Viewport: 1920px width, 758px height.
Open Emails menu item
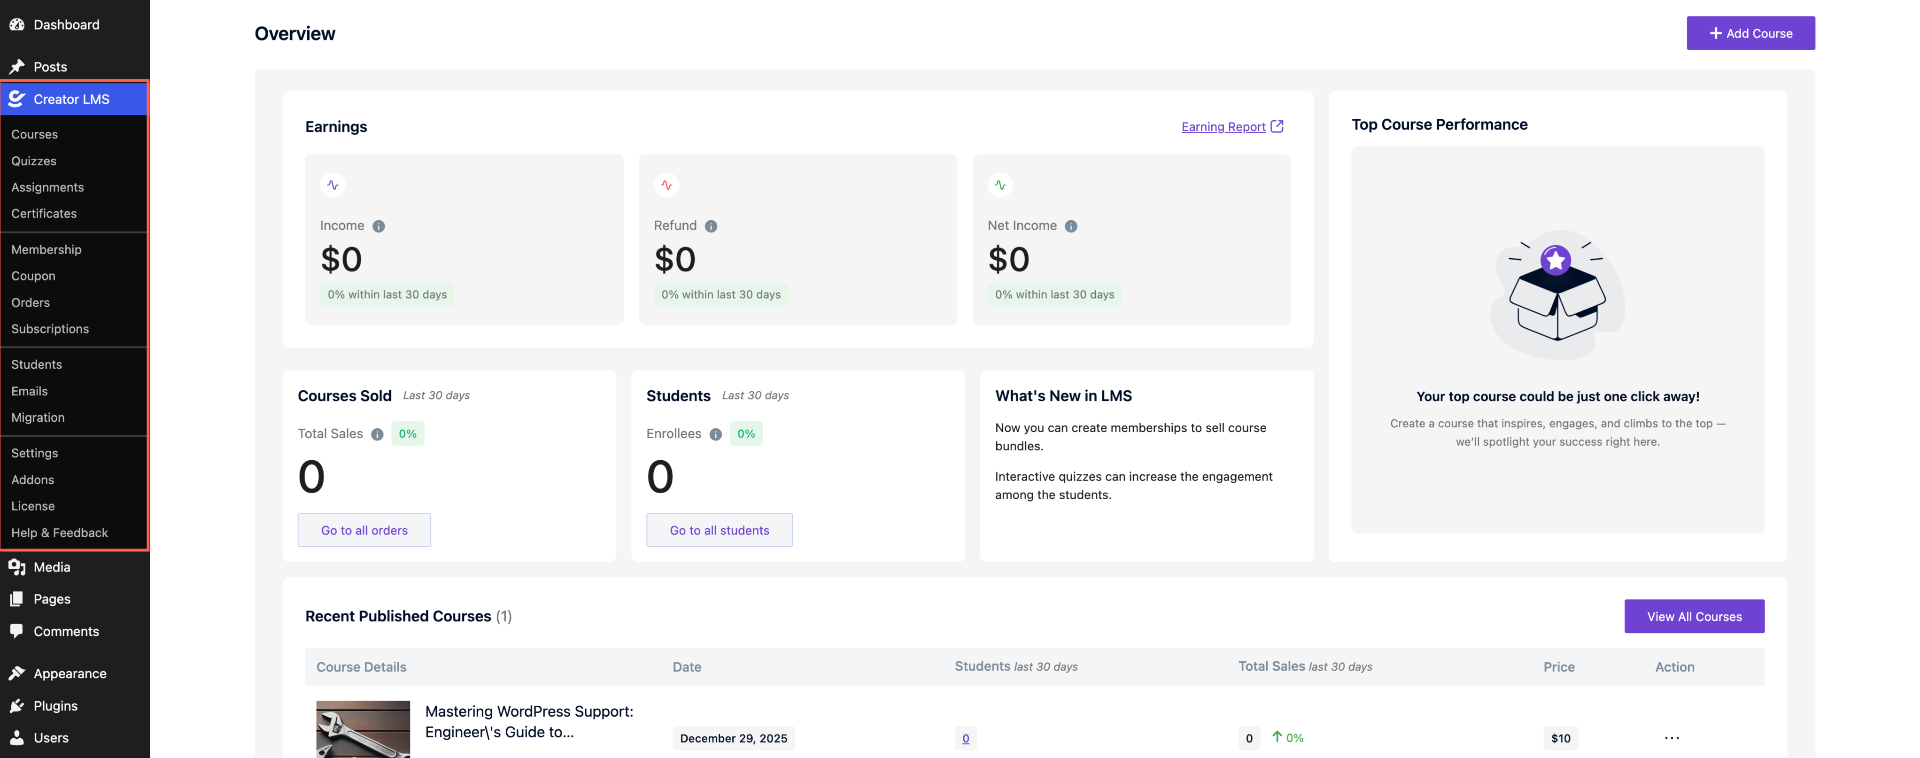(x=29, y=391)
